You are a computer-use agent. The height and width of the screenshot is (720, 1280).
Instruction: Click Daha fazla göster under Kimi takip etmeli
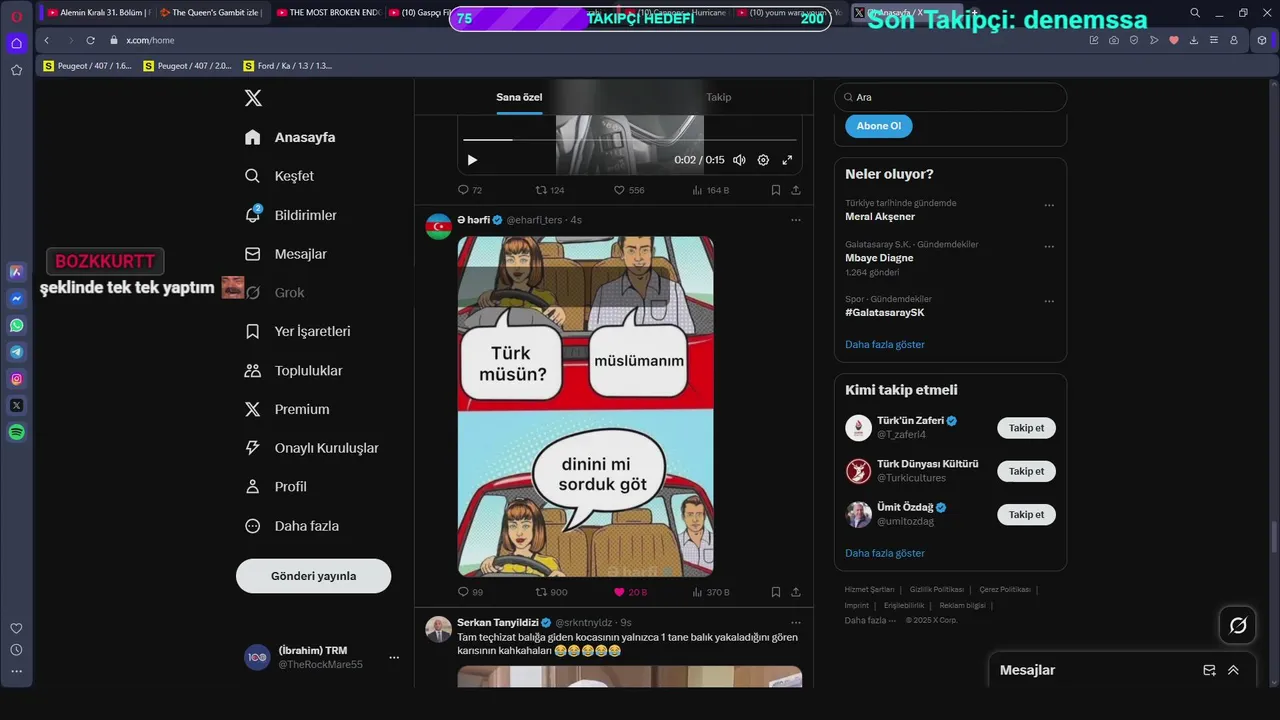coord(885,553)
